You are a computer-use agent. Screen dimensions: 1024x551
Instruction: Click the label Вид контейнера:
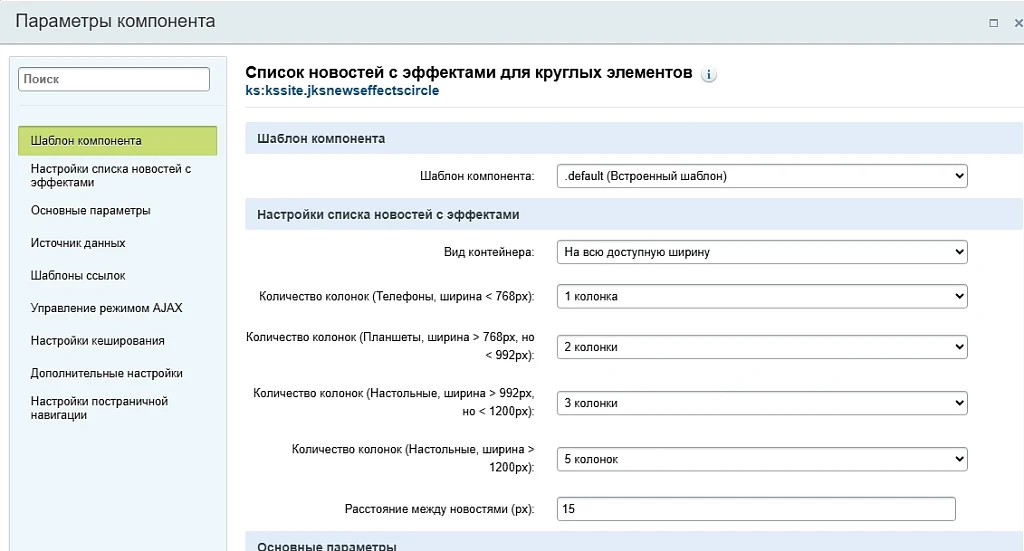pyautogui.click(x=488, y=252)
